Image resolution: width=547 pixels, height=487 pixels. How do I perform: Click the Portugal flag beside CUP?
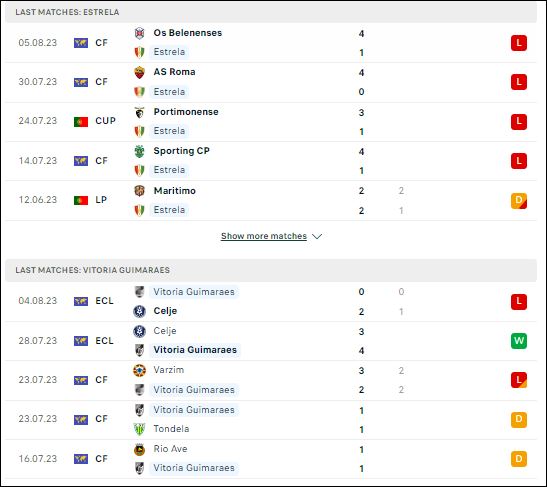(81, 121)
